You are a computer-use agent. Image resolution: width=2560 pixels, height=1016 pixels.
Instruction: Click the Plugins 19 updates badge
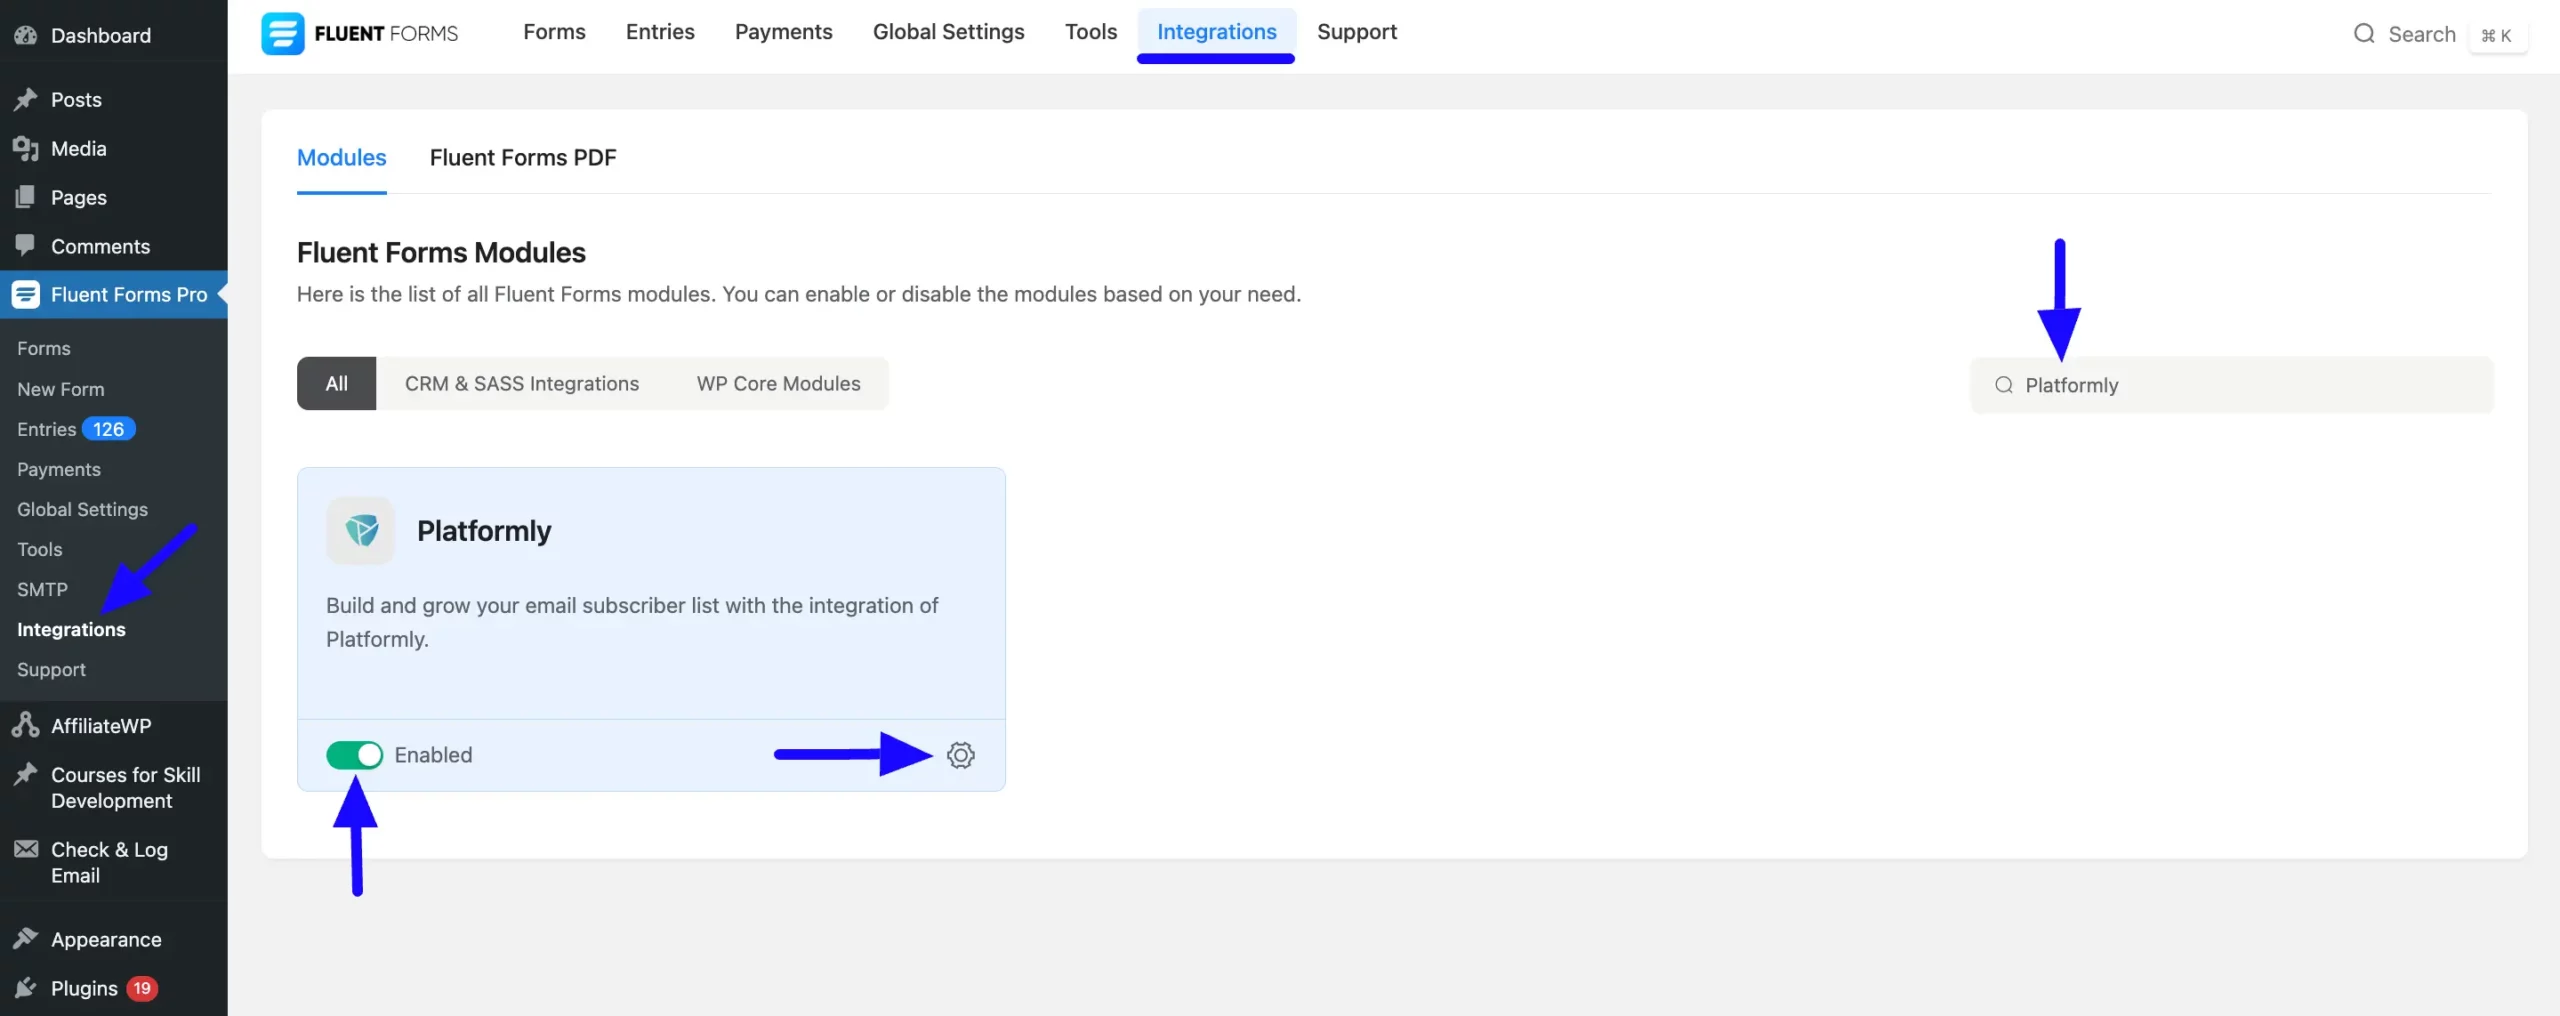point(142,988)
